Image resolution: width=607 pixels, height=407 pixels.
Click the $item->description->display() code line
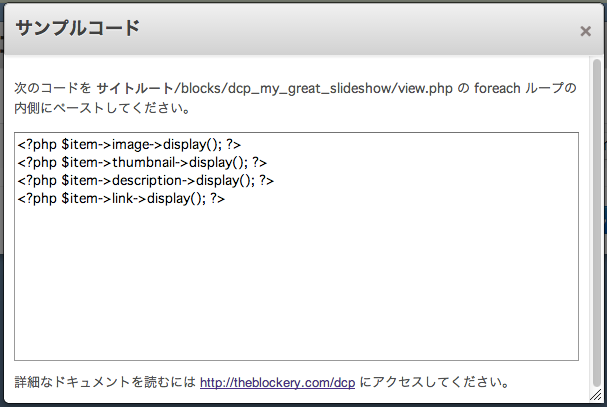tap(146, 181)
